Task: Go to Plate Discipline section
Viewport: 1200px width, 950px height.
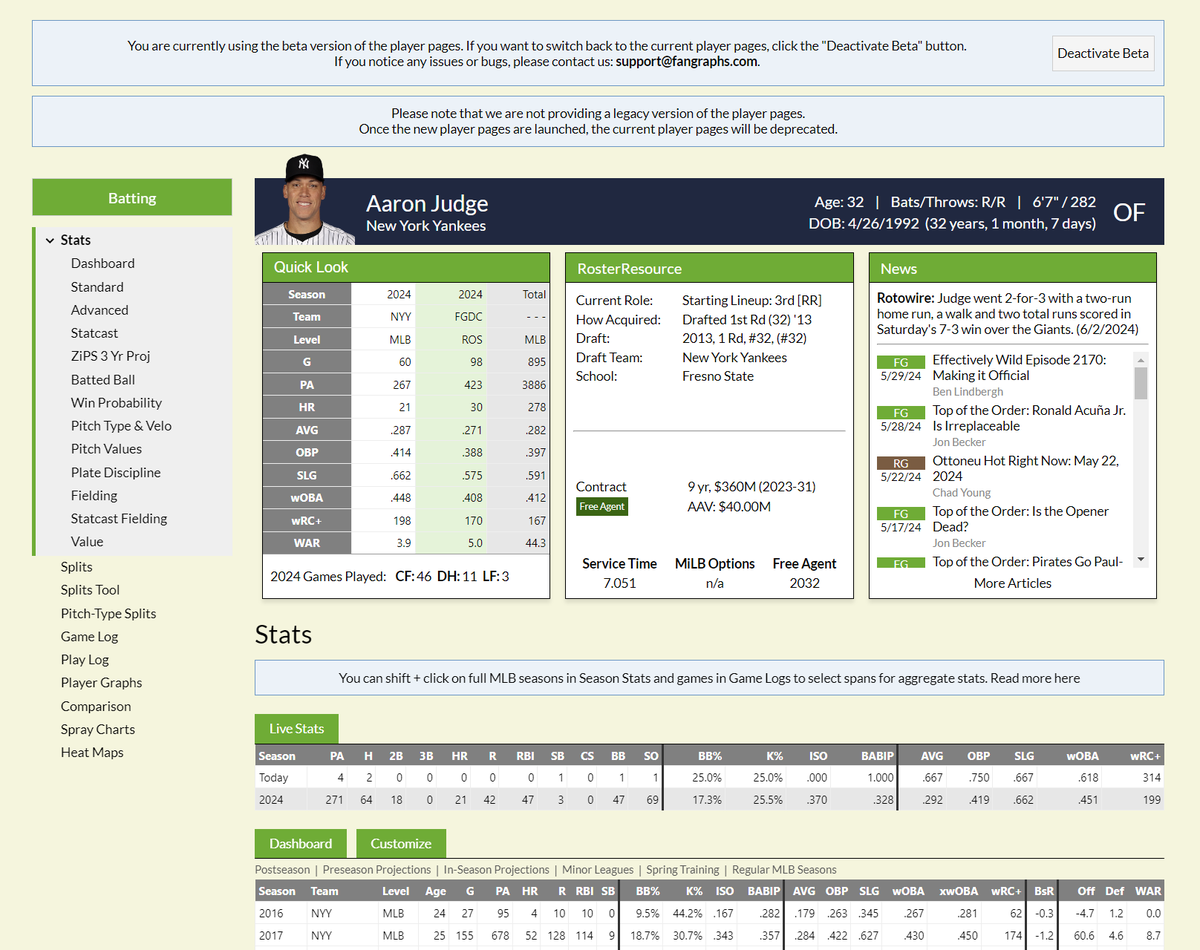Action: click(x=116, y=472)
